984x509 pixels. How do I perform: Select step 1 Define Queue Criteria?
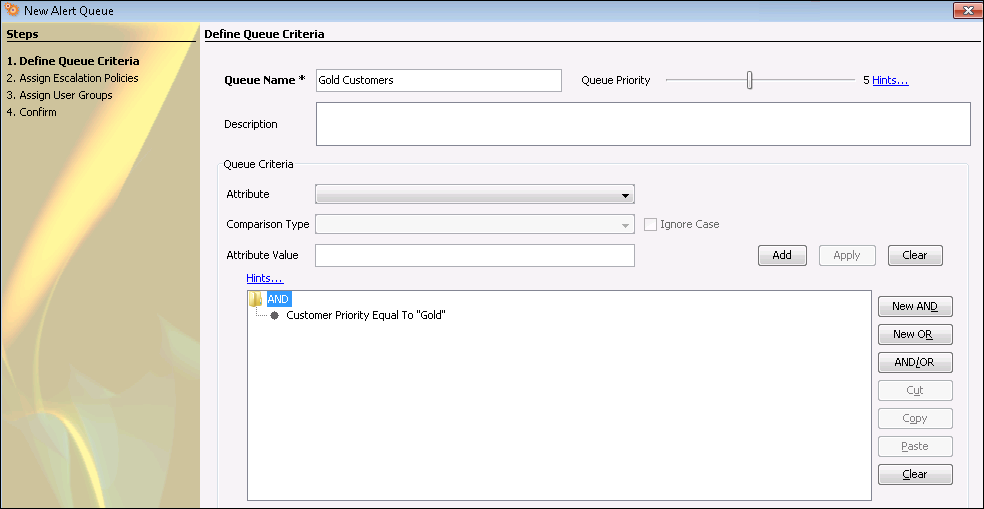[73, 62]
